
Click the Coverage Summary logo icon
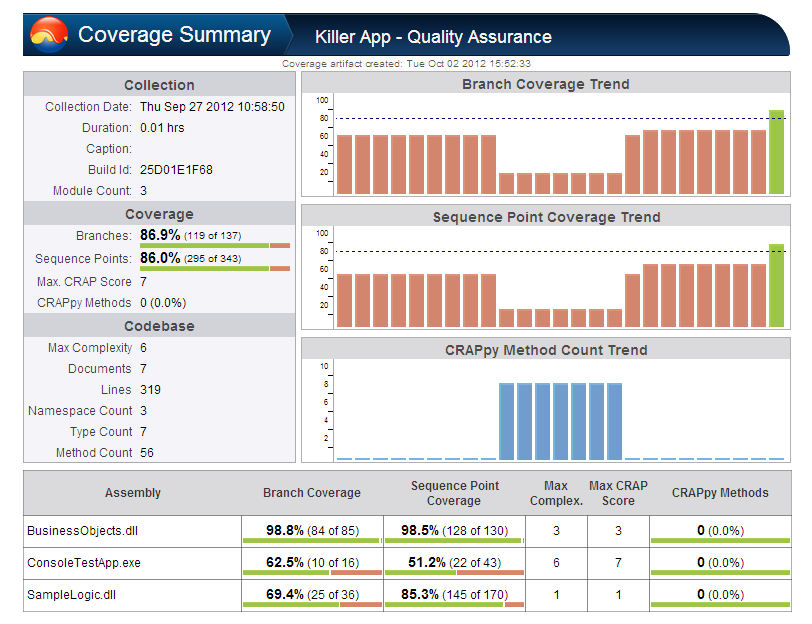(x=49, y=35)
